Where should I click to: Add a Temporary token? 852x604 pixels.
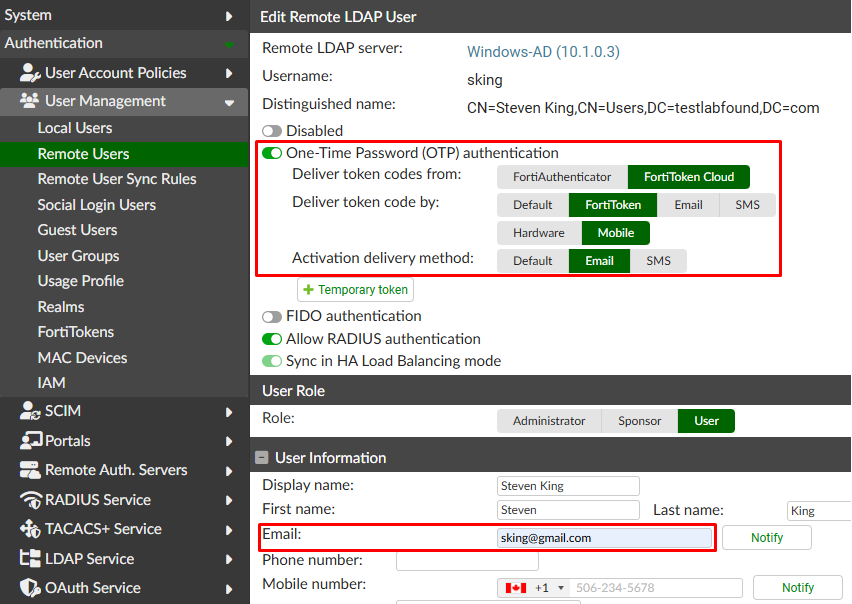[x=355, y=289]
